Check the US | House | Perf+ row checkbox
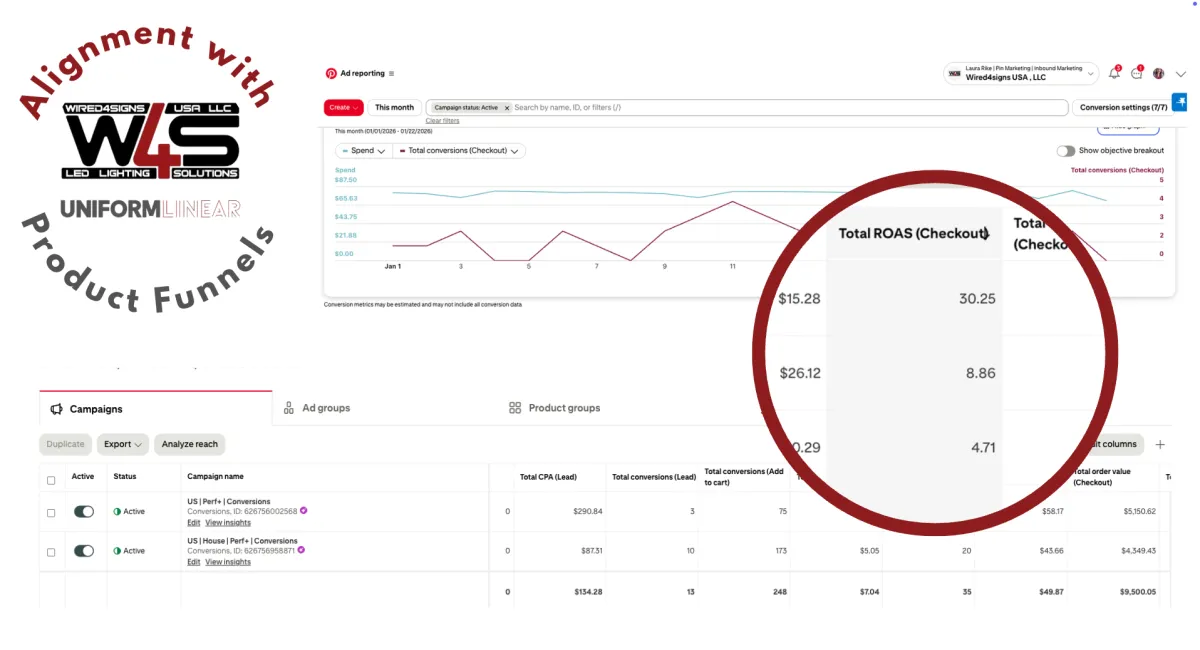Screen dimensions: 1200x650 [x=51, y=551]
